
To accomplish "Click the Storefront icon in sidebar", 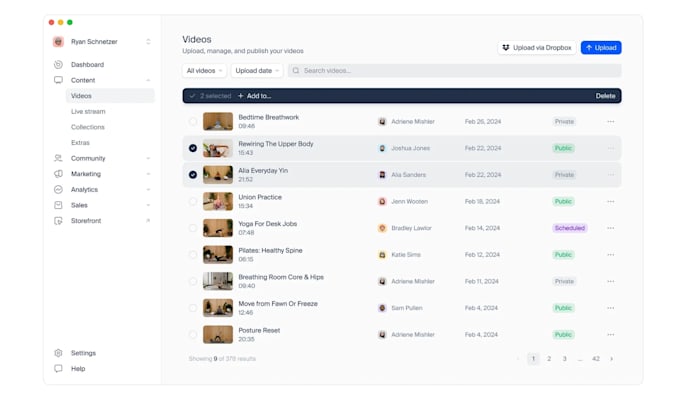I will tap(58, 221).
